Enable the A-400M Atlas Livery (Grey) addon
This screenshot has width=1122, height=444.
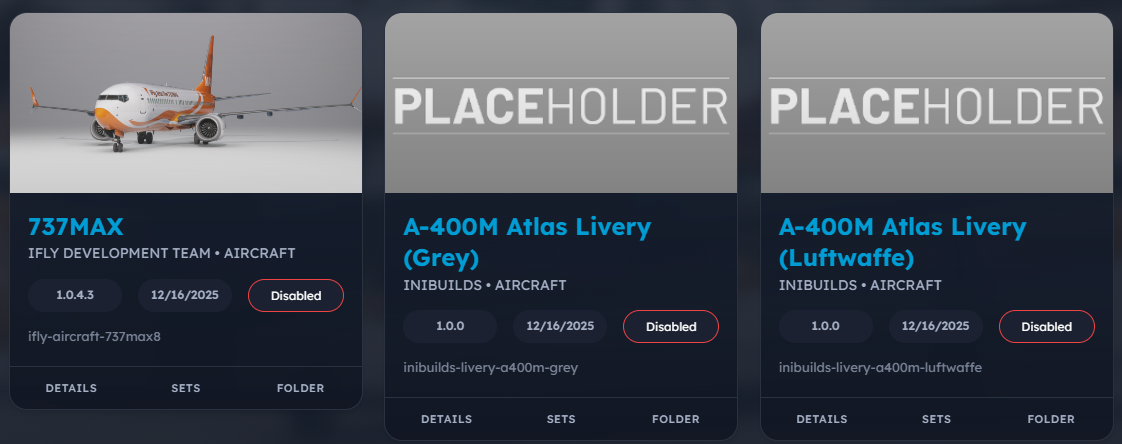[671, 327]
